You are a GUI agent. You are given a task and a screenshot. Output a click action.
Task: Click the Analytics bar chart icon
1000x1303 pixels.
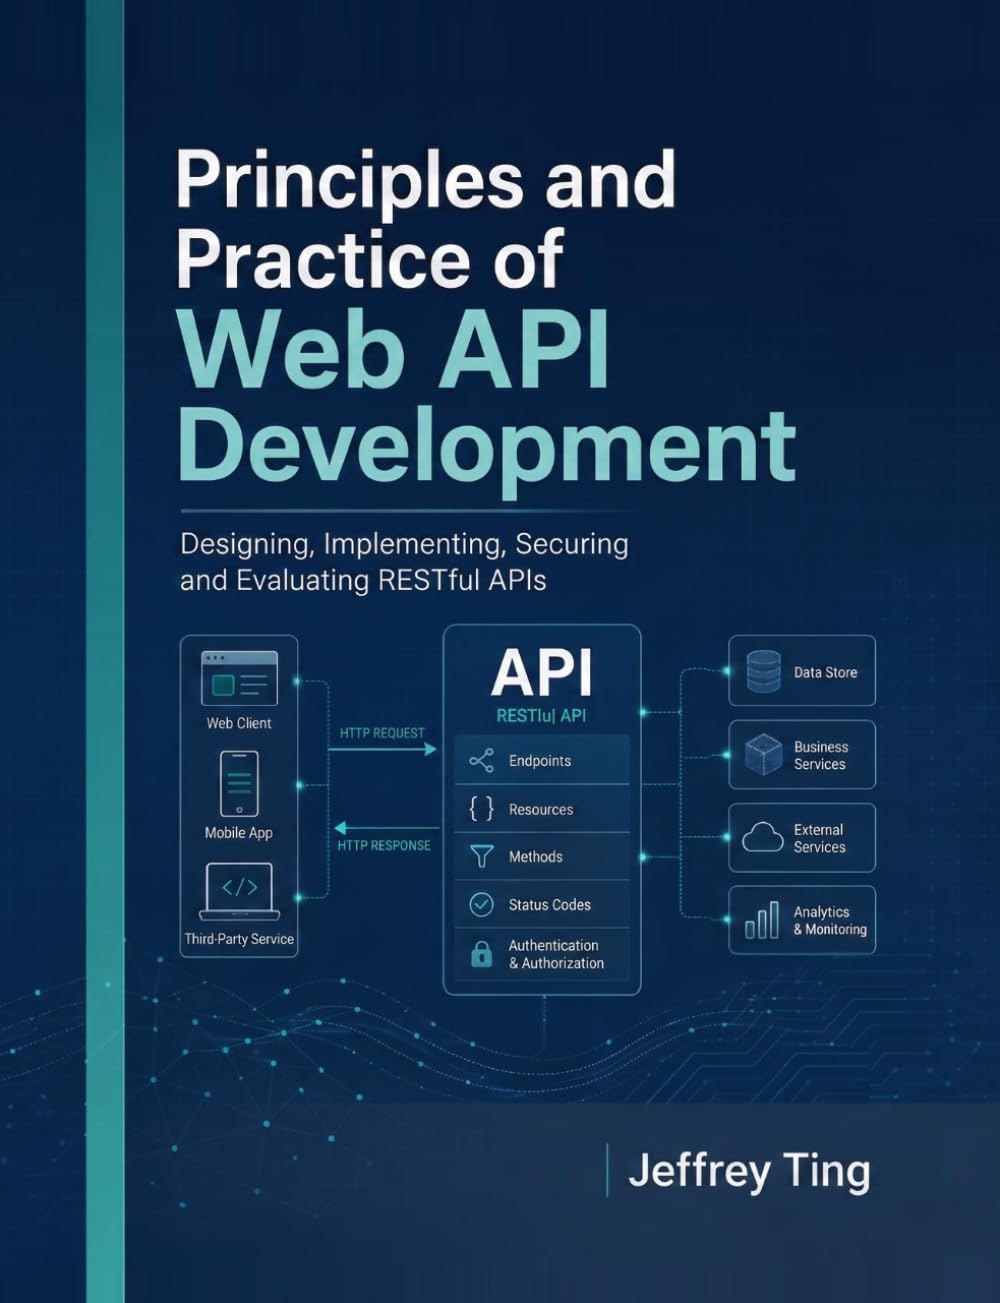point(762,921)
